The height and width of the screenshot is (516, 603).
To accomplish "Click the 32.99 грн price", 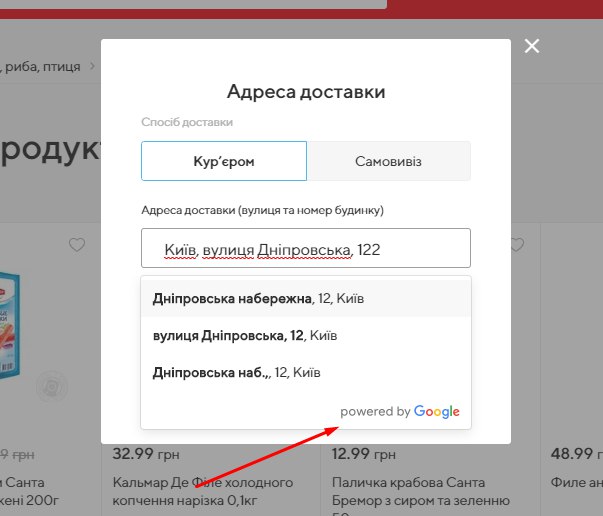I will pyautogui.click(x=146, y=454).
